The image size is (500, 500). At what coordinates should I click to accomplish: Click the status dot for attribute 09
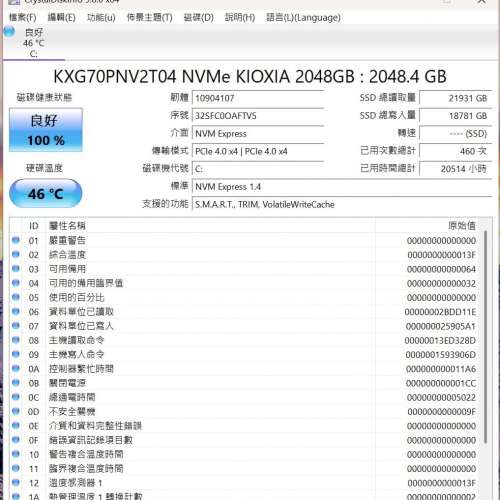click(16, 354)
